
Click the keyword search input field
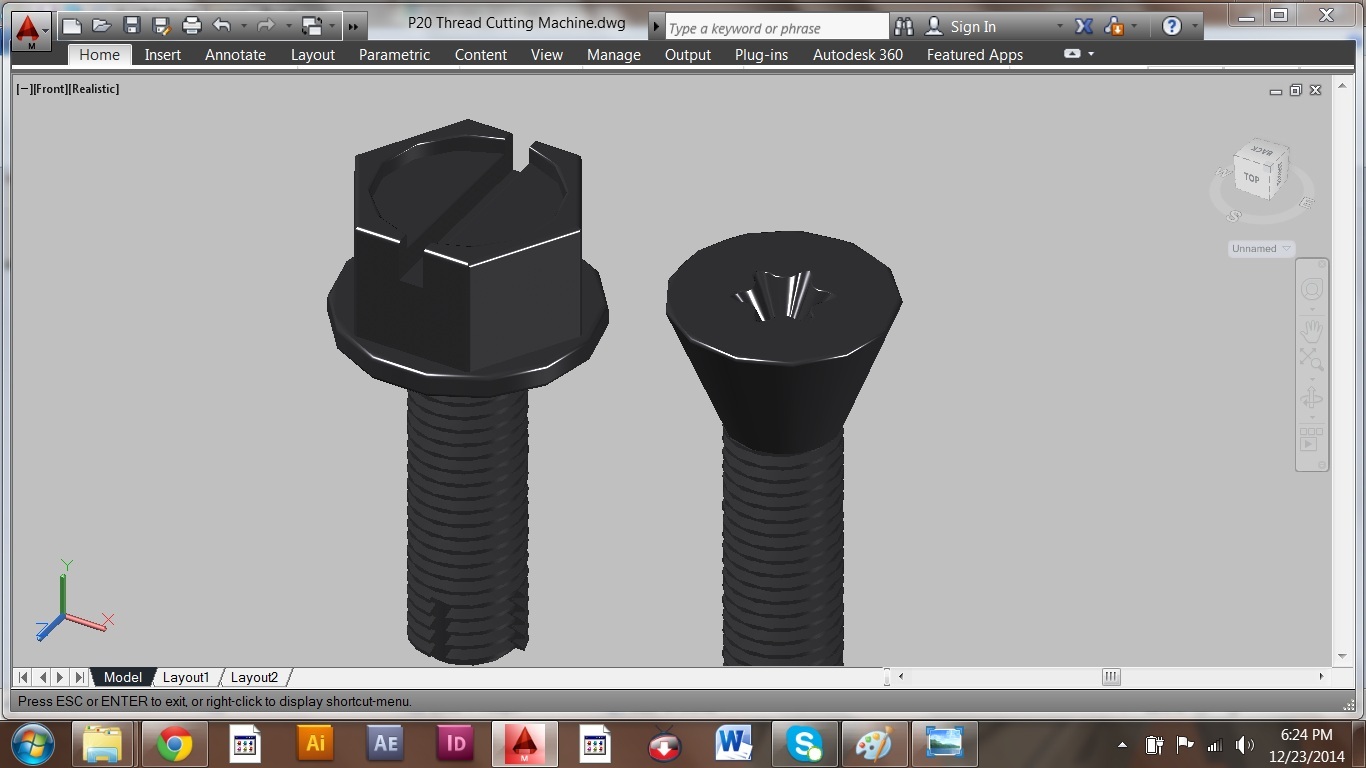pyautogui.click(x=775, y=28)
